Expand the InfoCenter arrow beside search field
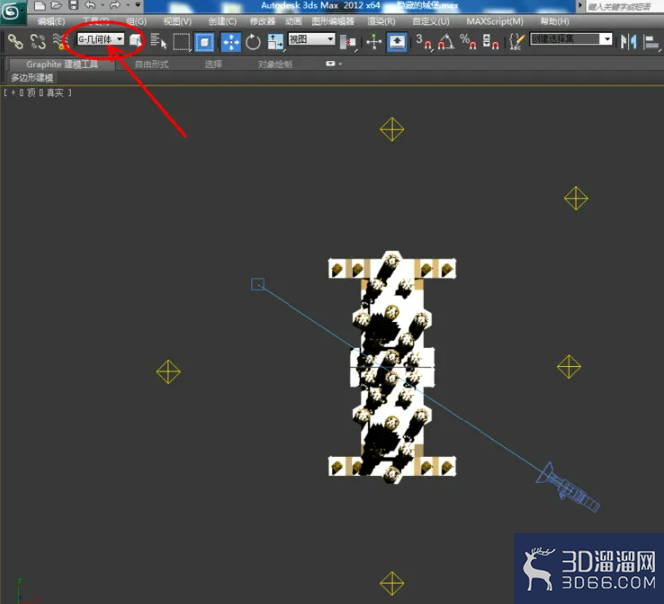Viewport: 664px width, 604px height. (580, 6)
